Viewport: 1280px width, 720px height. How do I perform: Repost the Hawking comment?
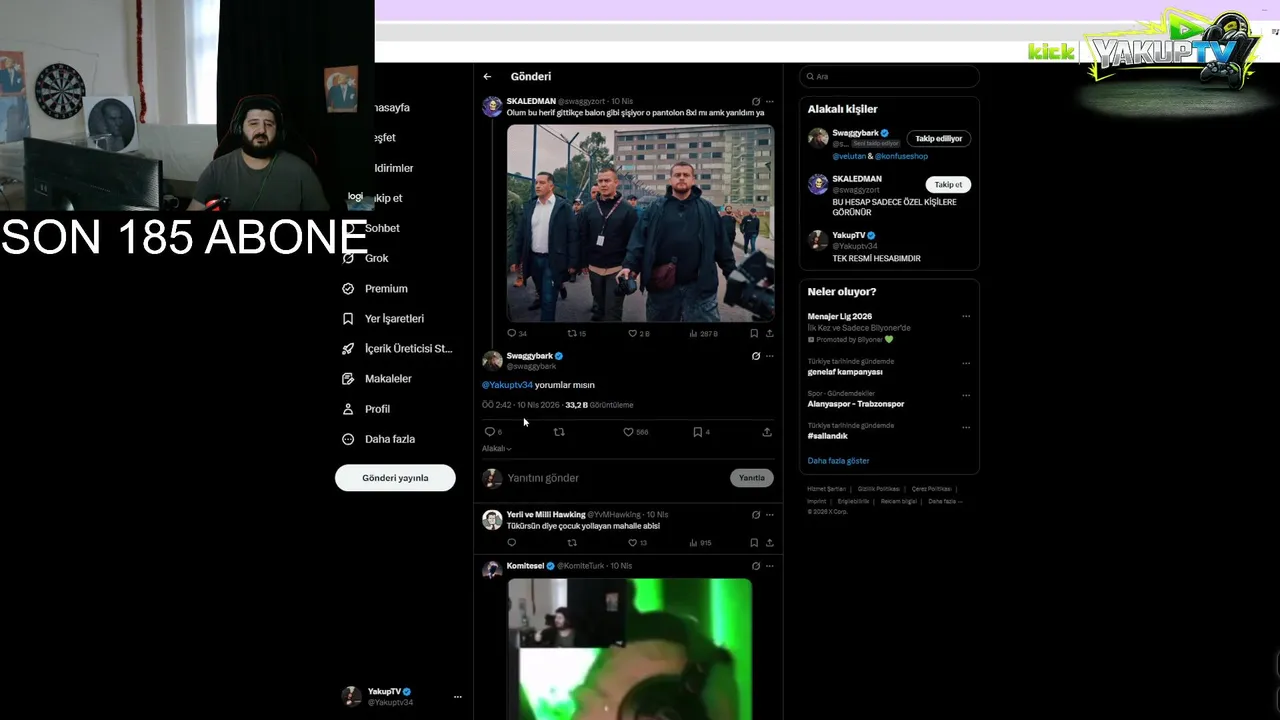point(572,543)
